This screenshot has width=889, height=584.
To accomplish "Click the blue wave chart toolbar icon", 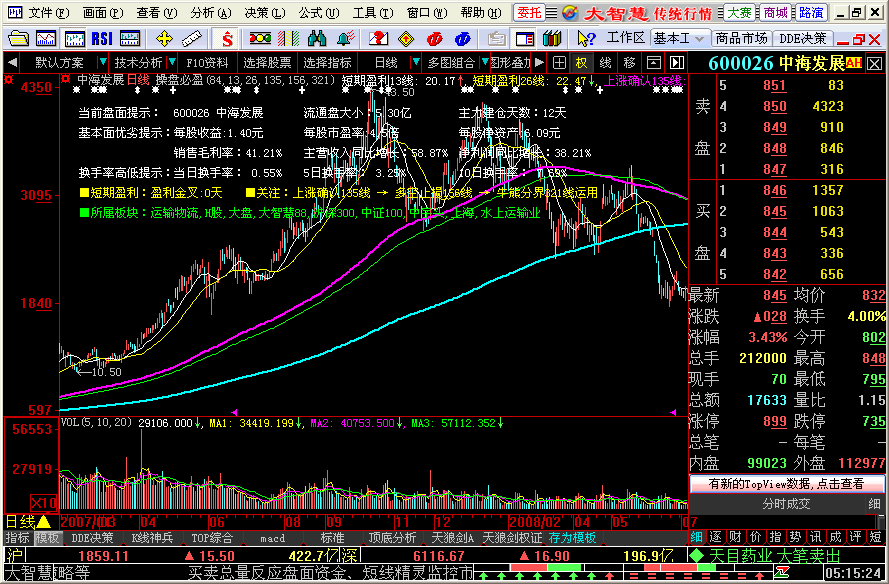I will coord(74,39).
